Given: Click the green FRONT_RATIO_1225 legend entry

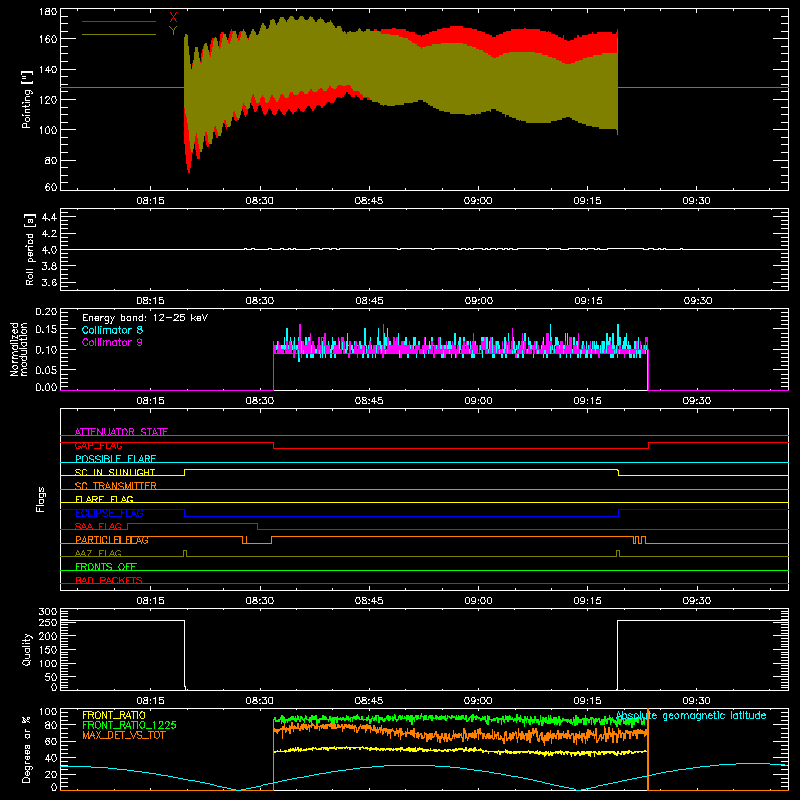Looking at the screenshot, I should coord(129,725).
